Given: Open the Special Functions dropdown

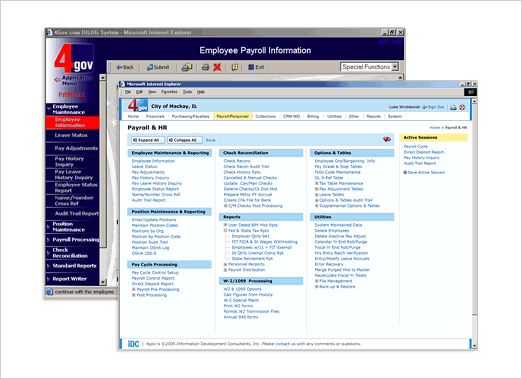Looking at the screenshot, I should (395, 67).
